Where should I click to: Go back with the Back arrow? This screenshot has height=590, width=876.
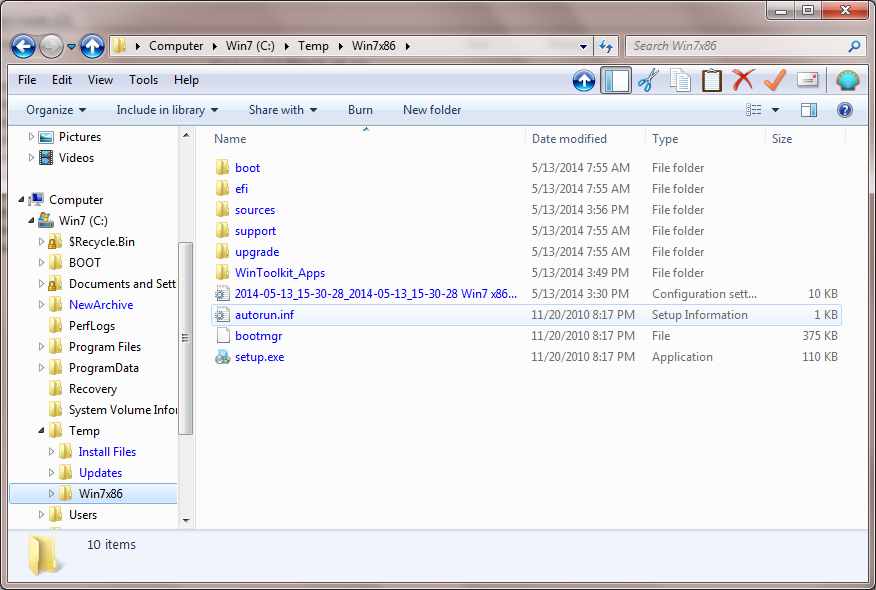24,46
